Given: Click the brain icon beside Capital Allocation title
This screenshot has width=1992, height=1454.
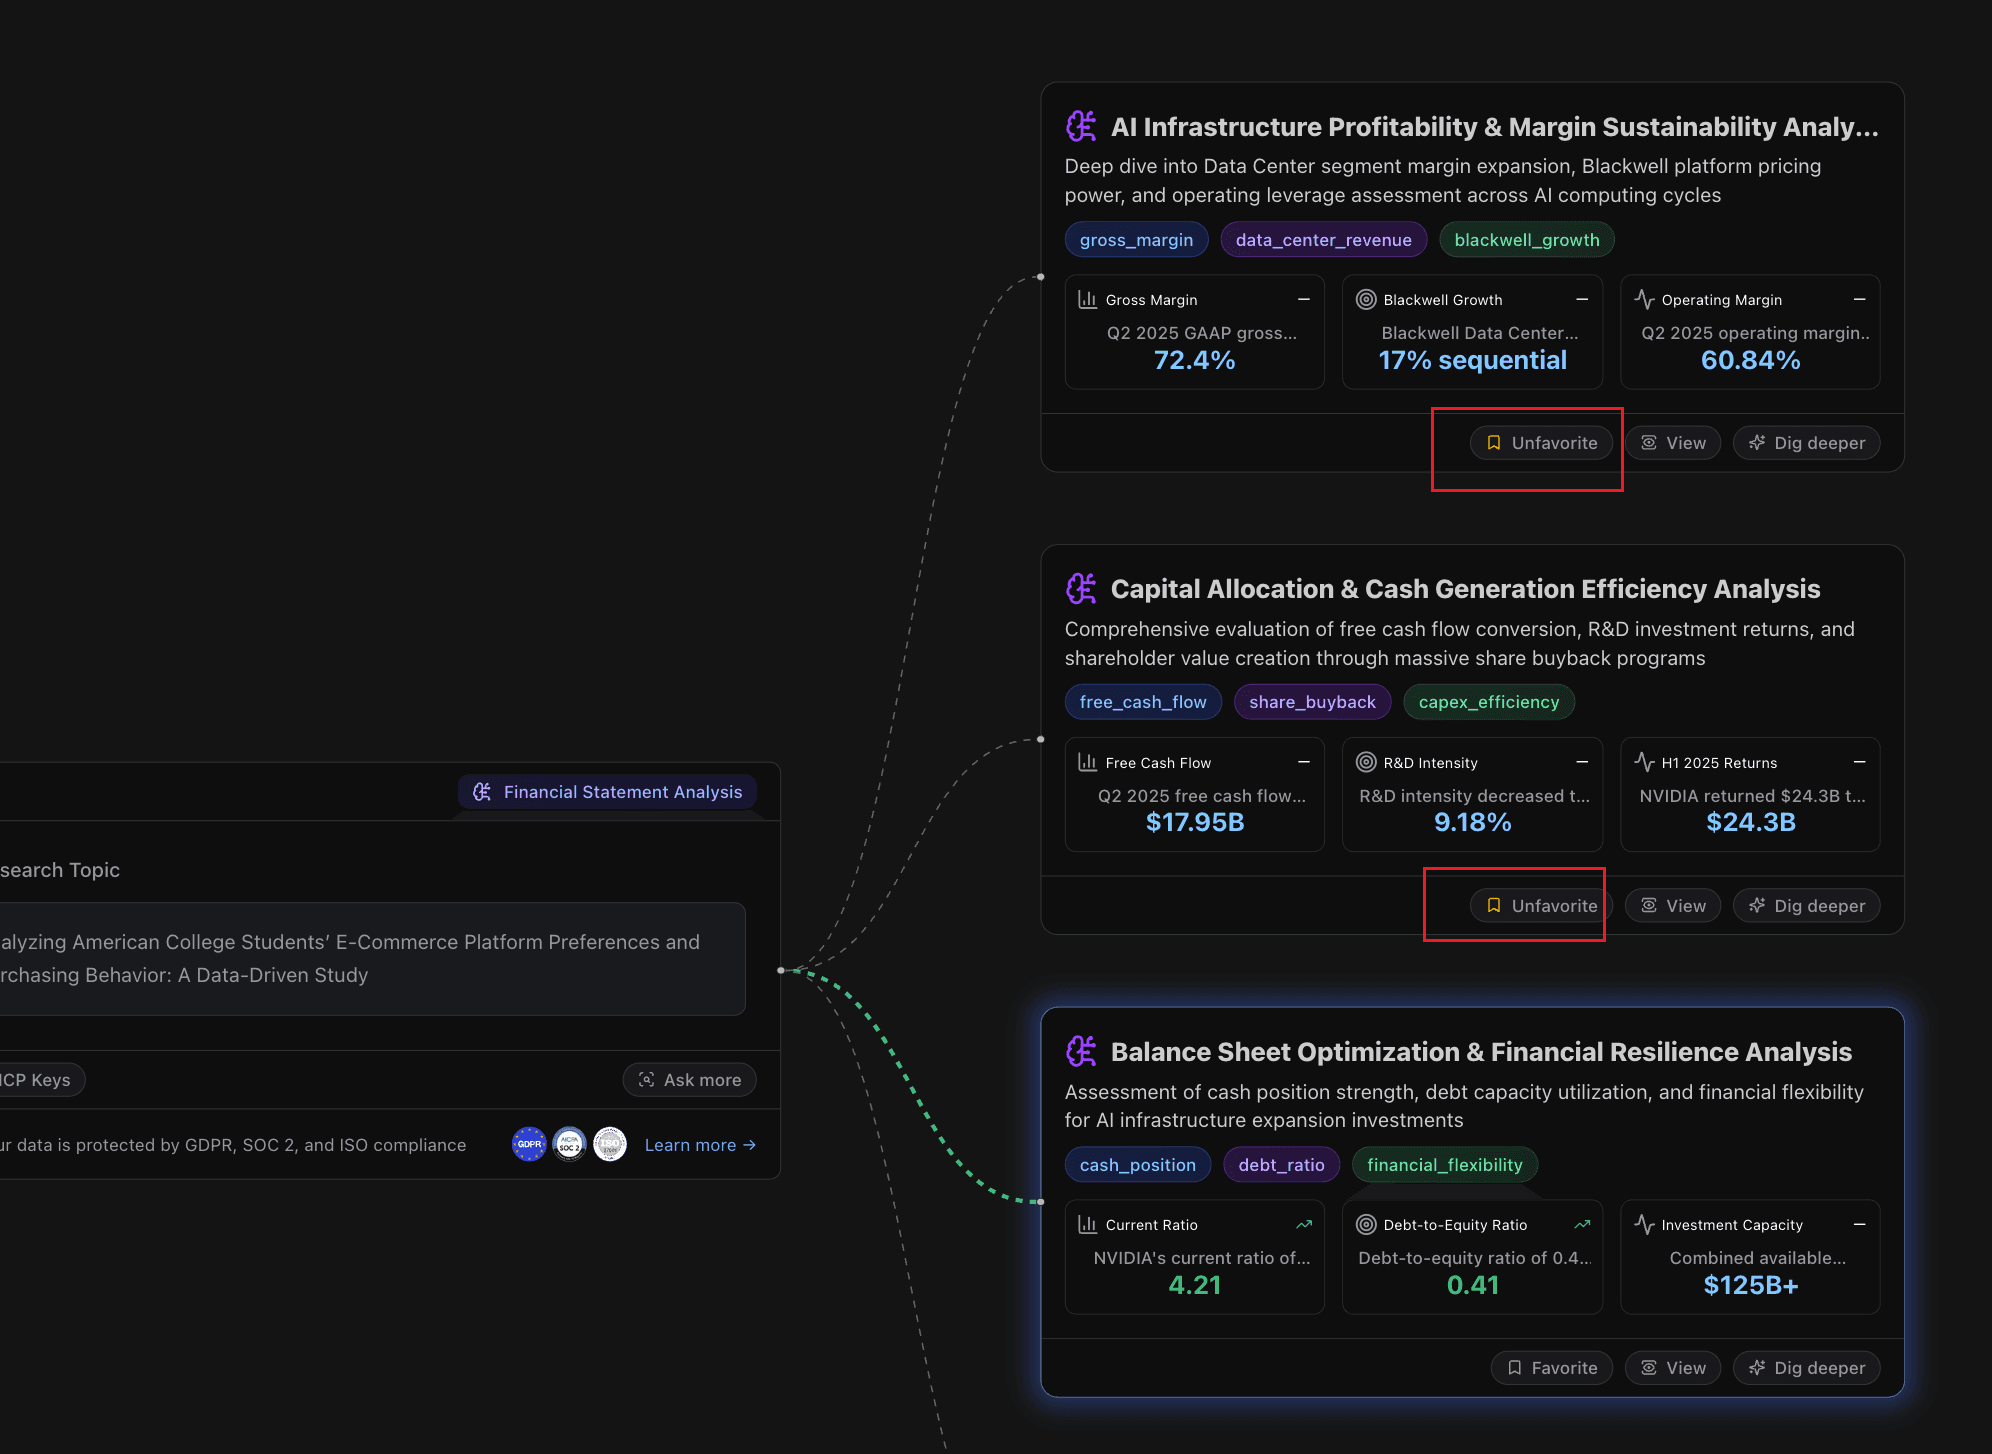Looking at the screenshot, I should pos(1081,589).
